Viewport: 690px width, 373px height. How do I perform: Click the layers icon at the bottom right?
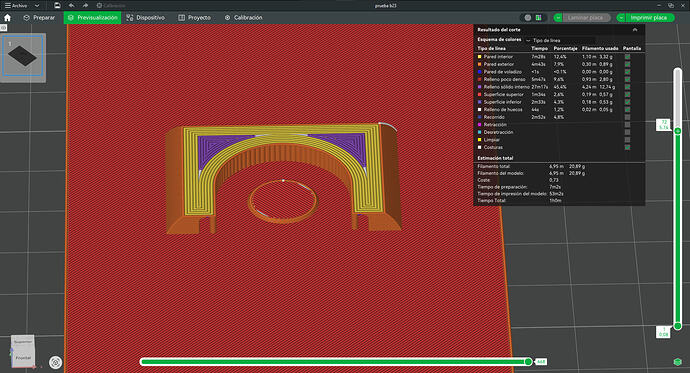(x=678, y=362)
